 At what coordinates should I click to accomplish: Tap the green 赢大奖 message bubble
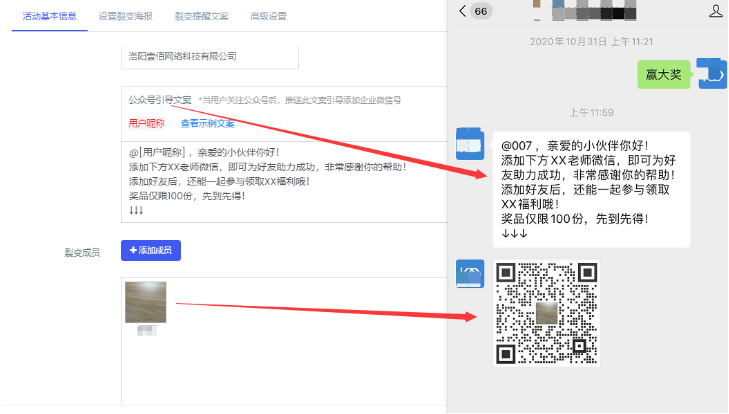click(x=663, y=74)
